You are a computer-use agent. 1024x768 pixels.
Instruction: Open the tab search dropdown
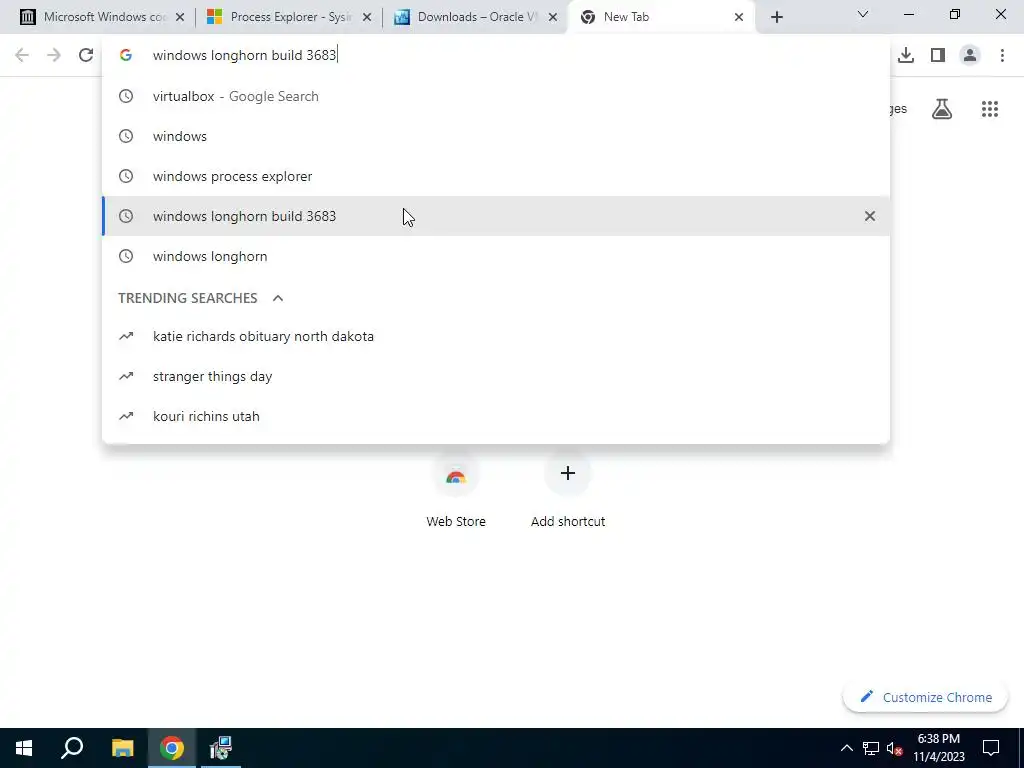(863, 14)
